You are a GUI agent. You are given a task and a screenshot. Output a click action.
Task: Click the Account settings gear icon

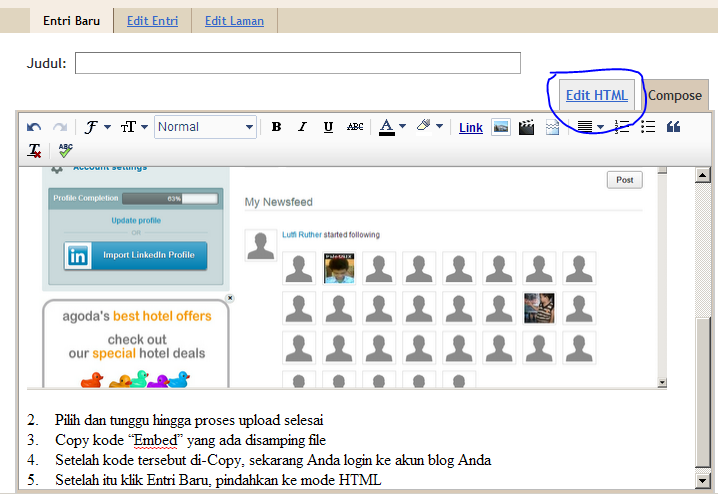pyautogui.click(x=57, y=170)
